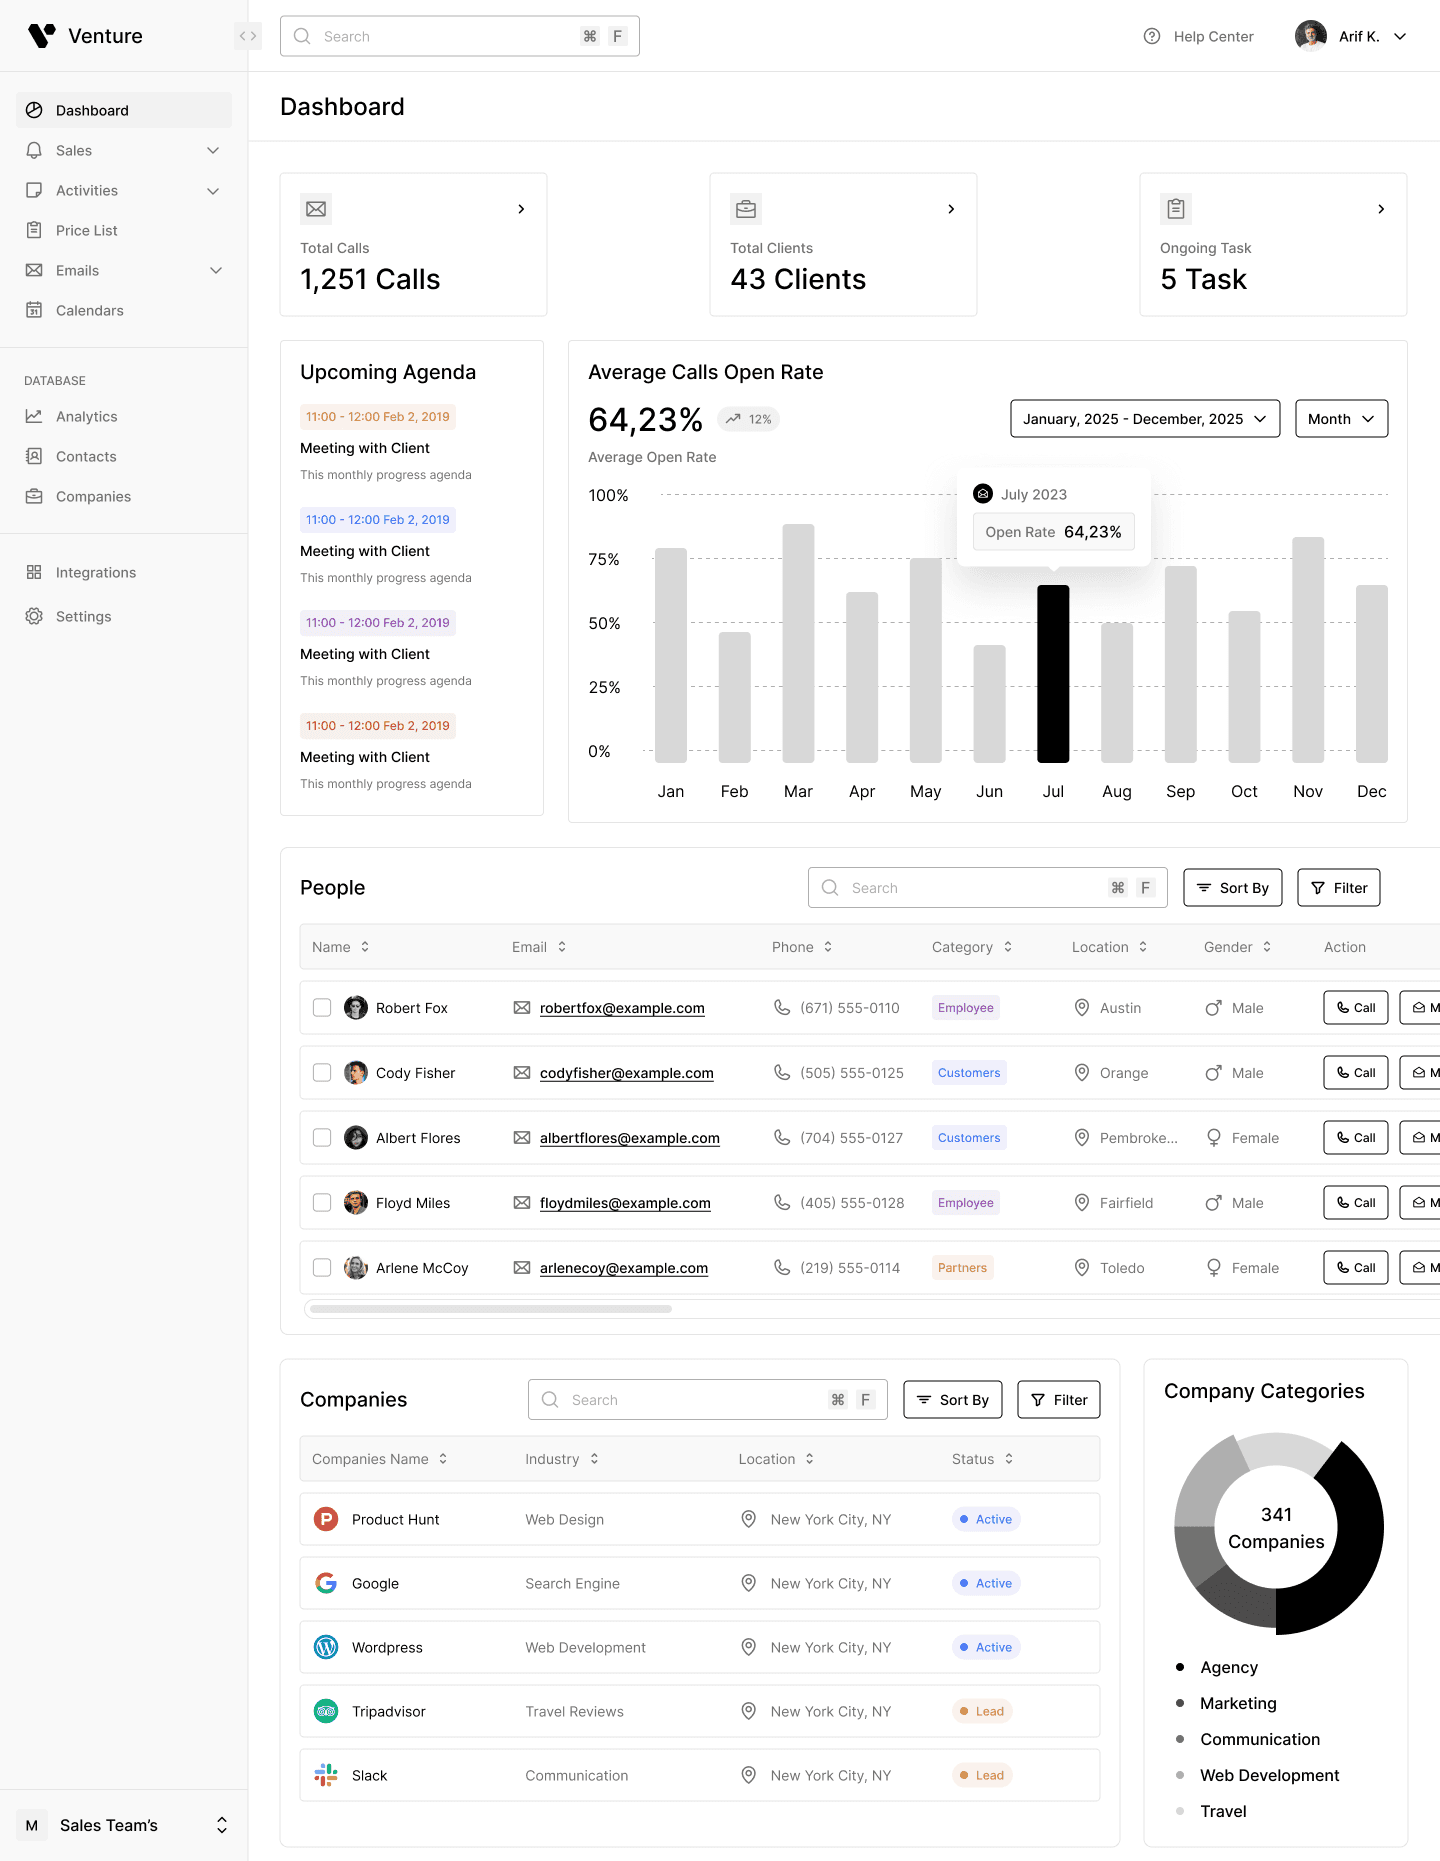Click envelope icon beside robertfox@example.com
Viewport: 1440px width, 1861px height.
point(522,1008)
